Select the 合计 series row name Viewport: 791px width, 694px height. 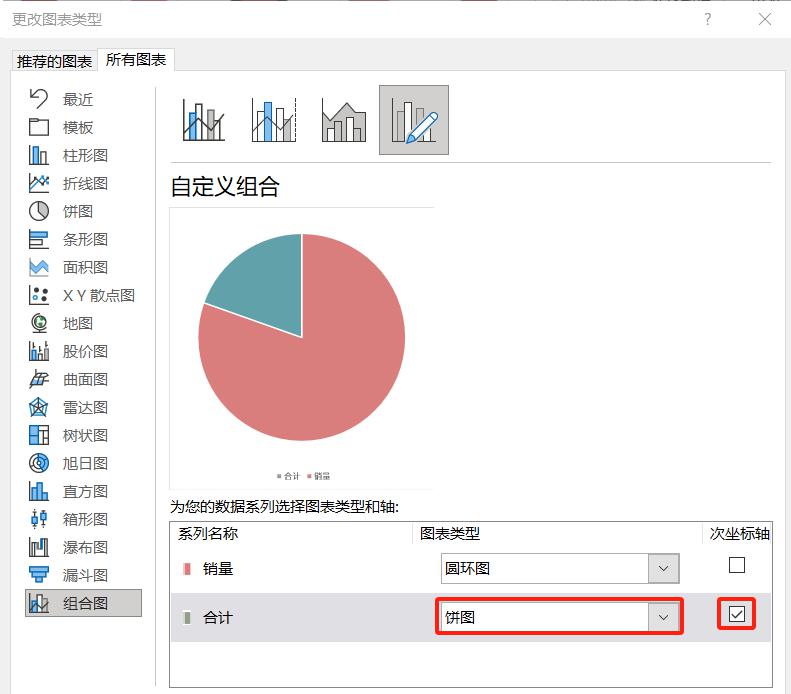pyautogui.click(x=218, y=617)
